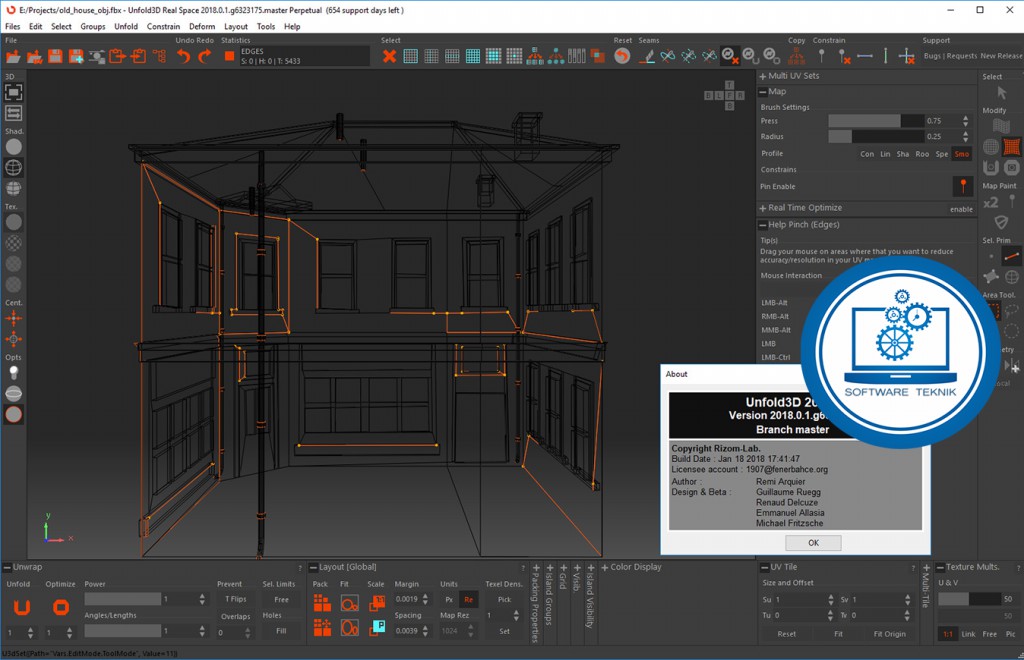
Task: Click the top Scale 1:1 icon
Action: pyautogui.click(x=377, y=603)
